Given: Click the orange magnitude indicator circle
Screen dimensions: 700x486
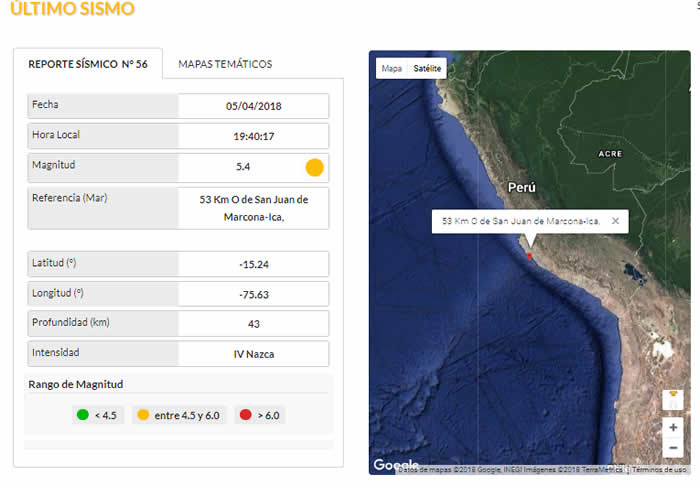Looking at the screenshot, I should coord(314,167).
